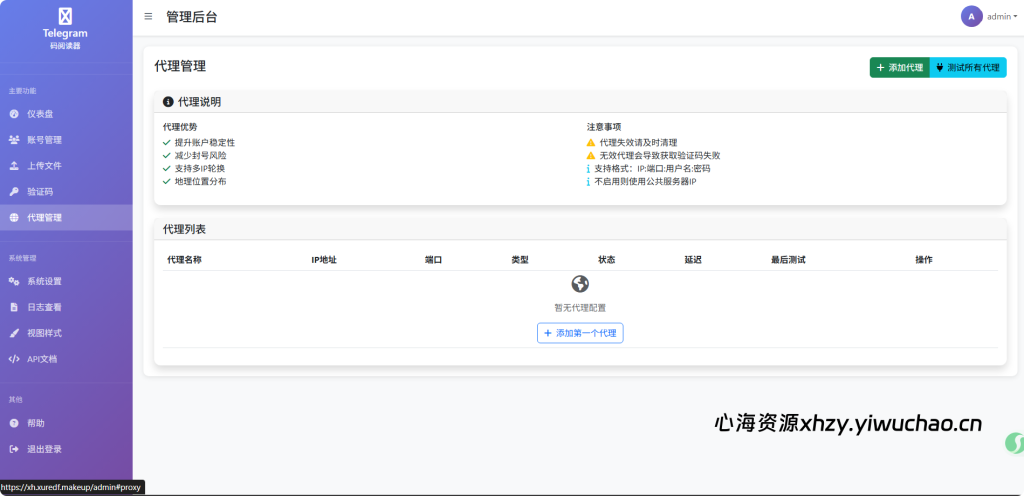This screenshot has height=496, width=1024.
Task: Click the upload icon next to 上传文件
Action: (14, 166)
